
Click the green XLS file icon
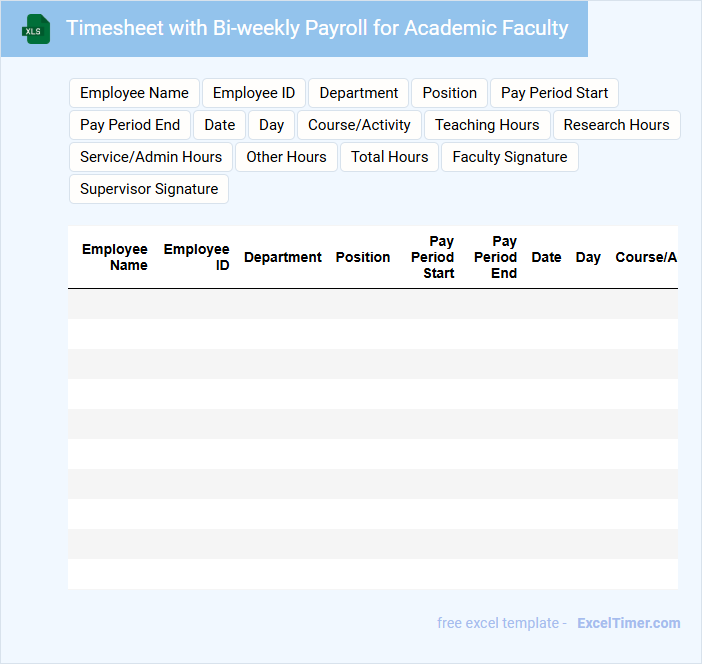pyautogui.click(x=37, y=29)
